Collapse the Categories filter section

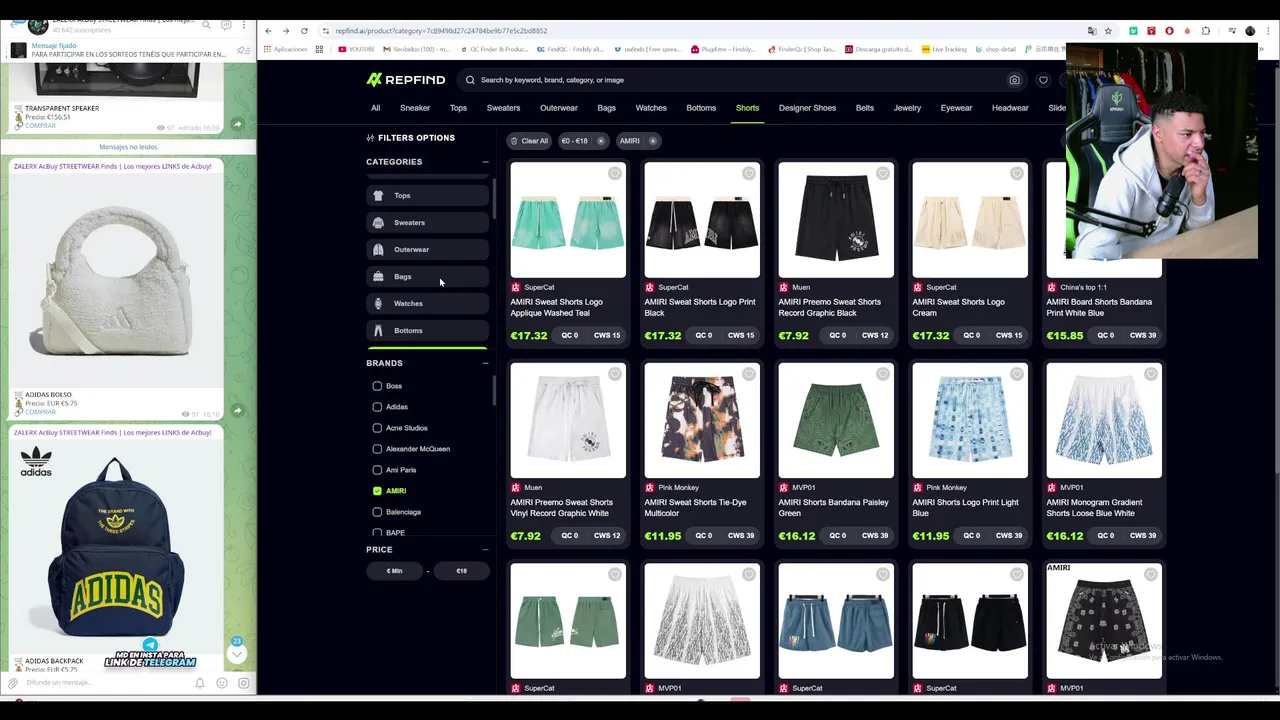(485, 162)
